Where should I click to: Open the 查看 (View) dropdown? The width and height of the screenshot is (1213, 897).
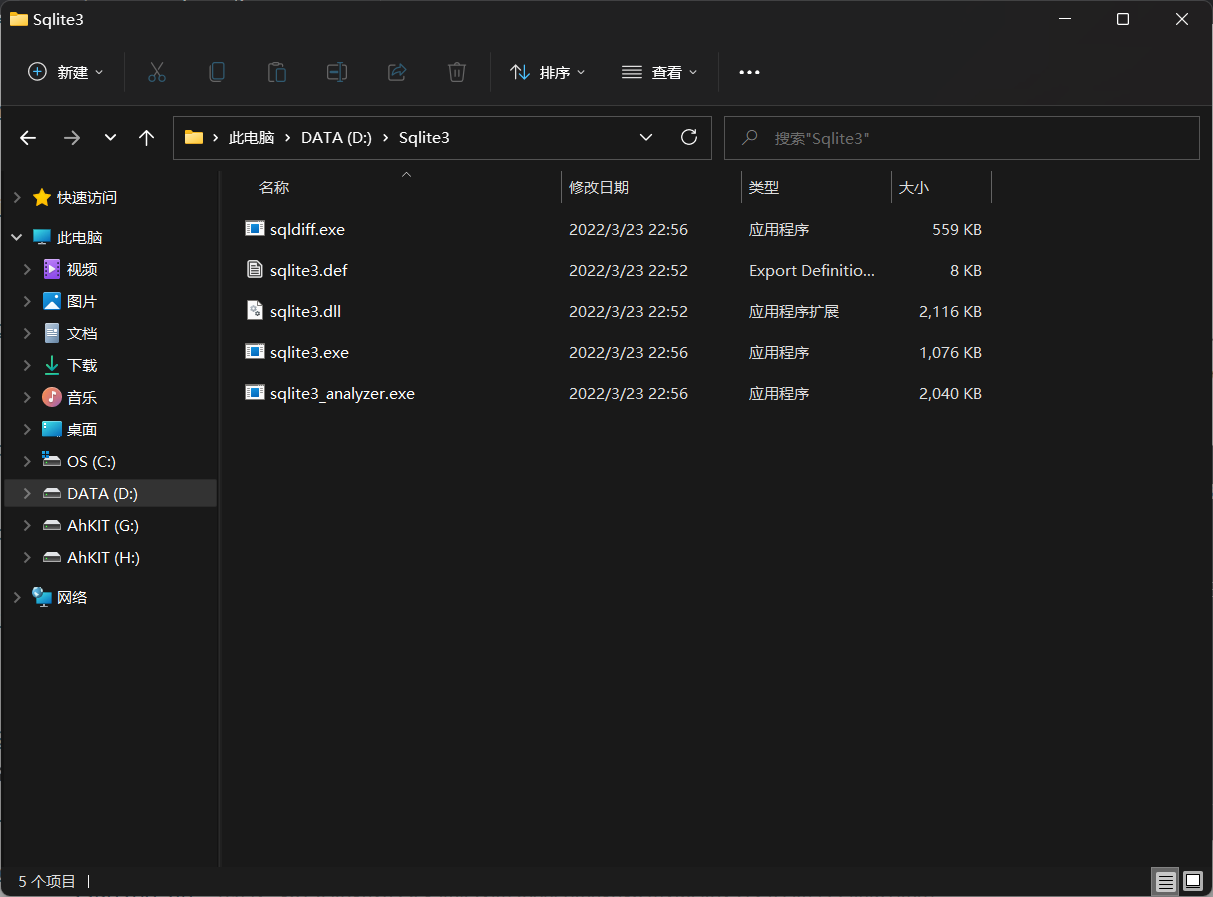660,72
